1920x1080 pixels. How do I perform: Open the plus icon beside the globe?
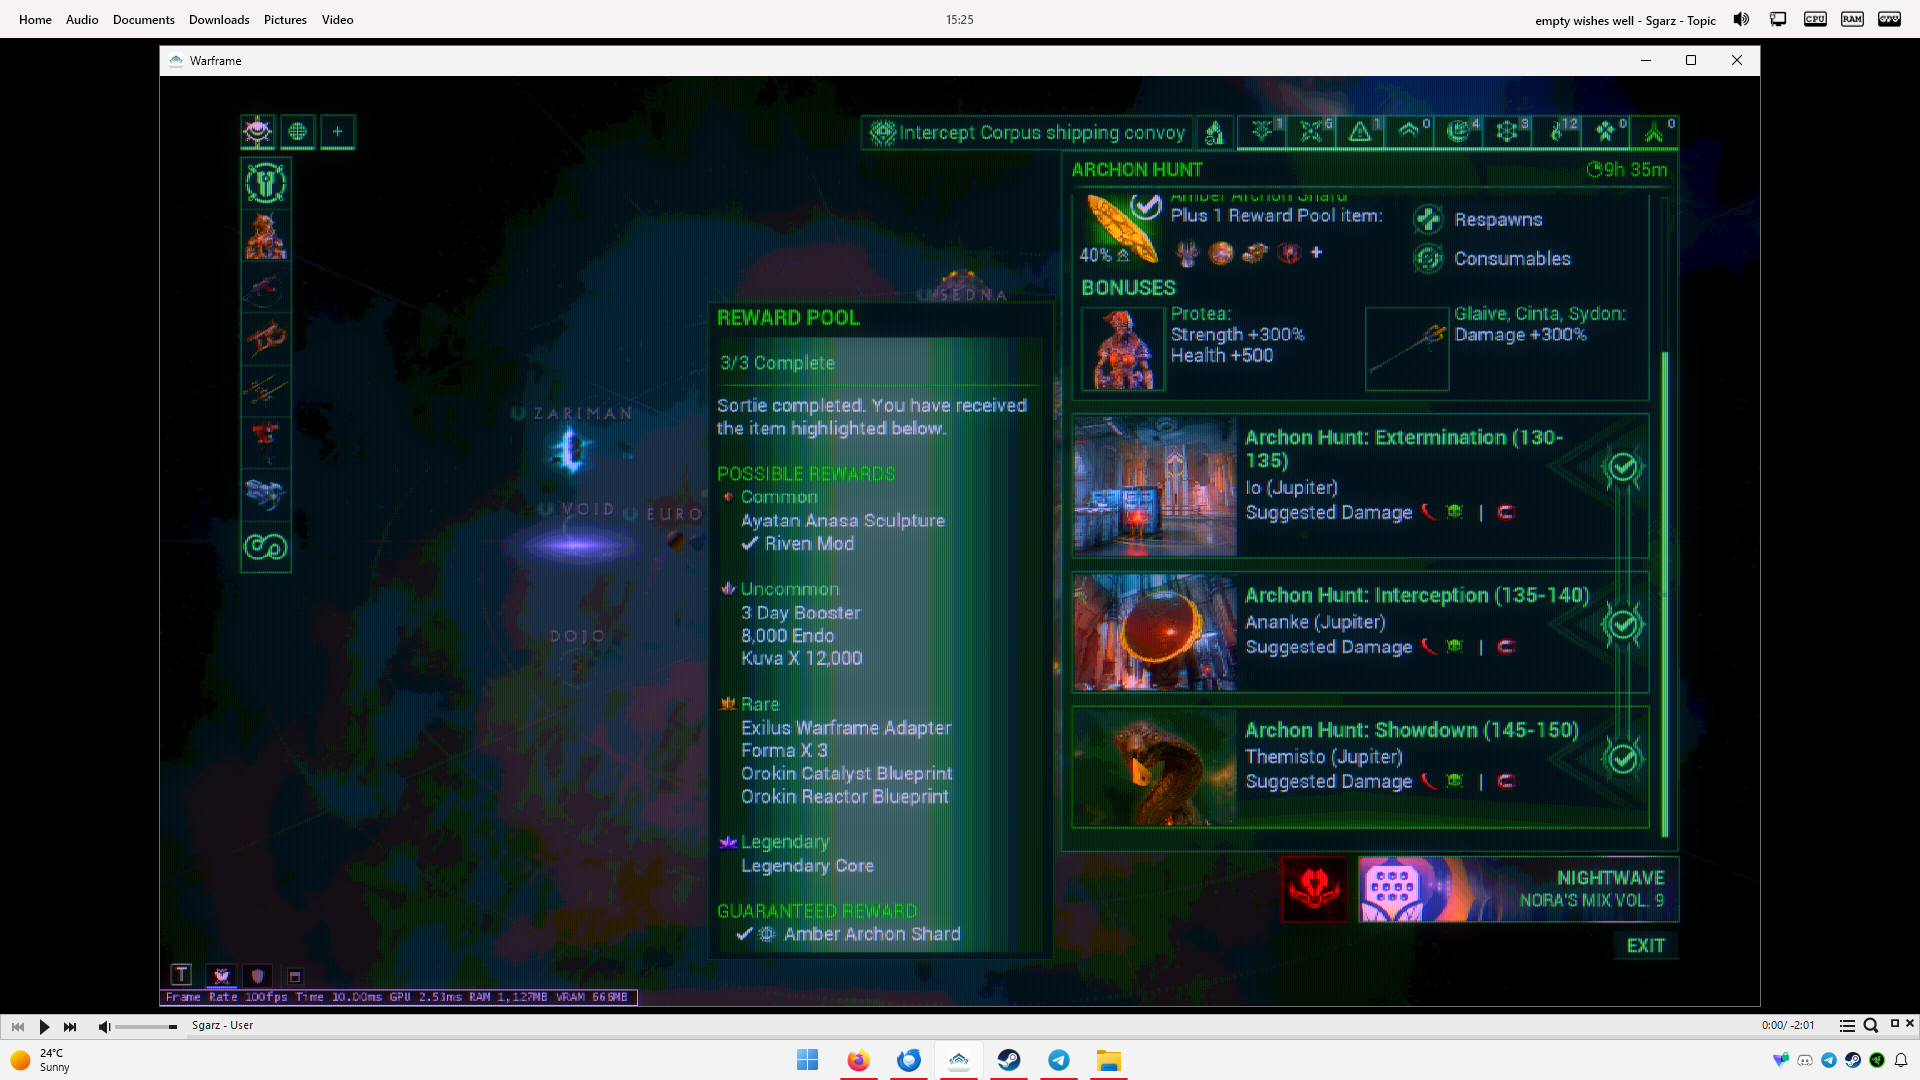[x=338, y=132]
